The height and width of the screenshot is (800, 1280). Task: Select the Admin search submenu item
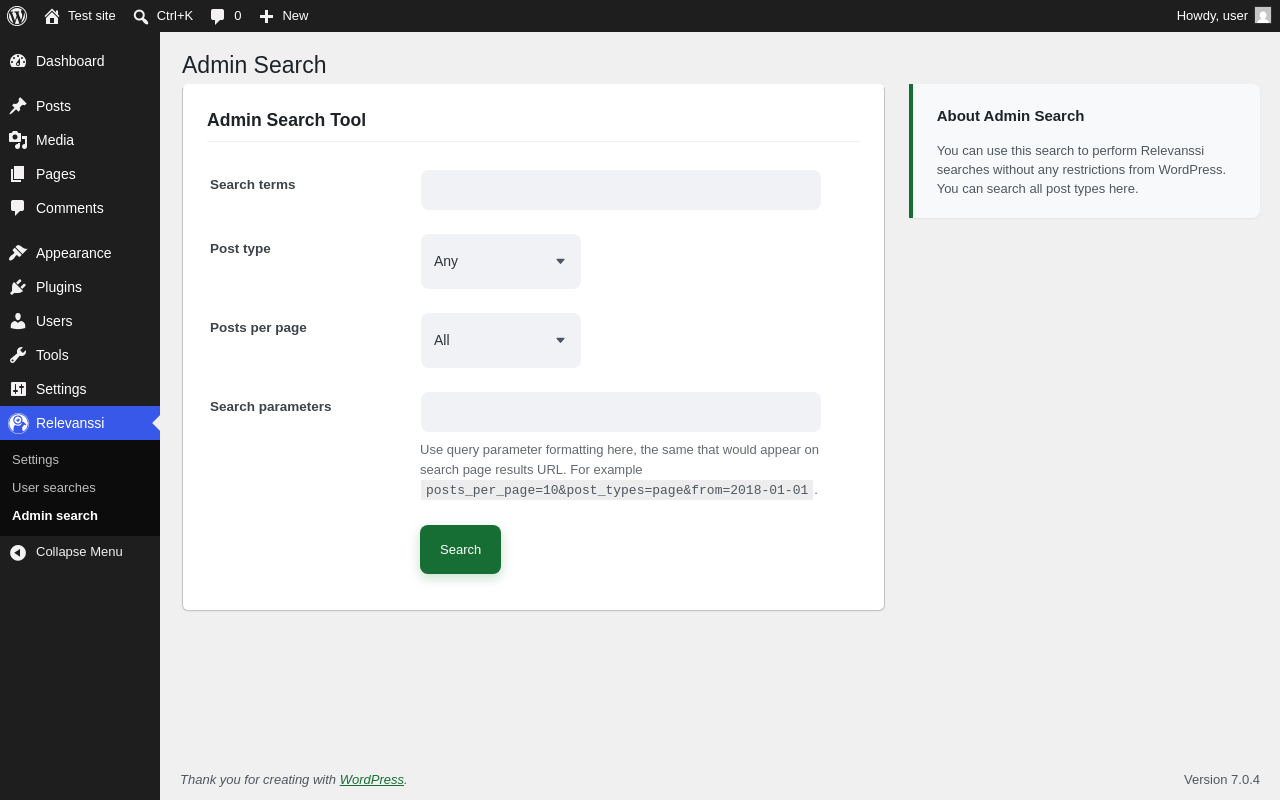coord(55,516)
